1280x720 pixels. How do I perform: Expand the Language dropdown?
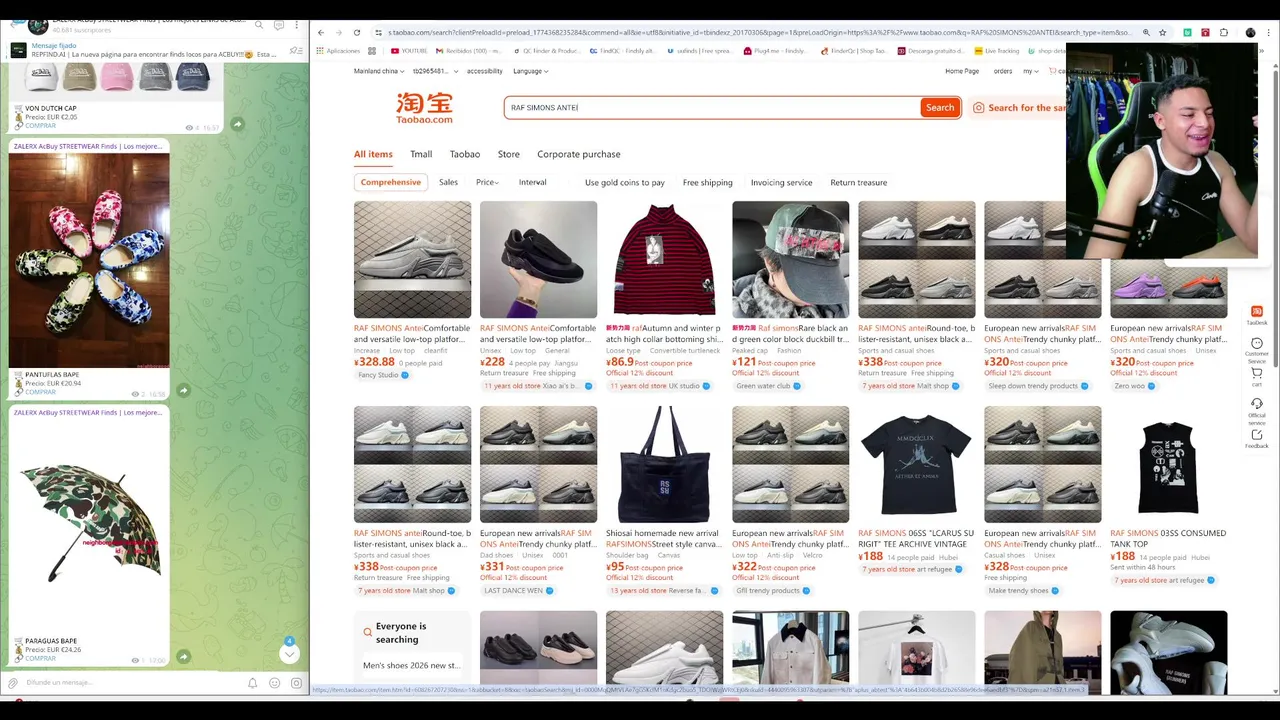click(530, 71)
